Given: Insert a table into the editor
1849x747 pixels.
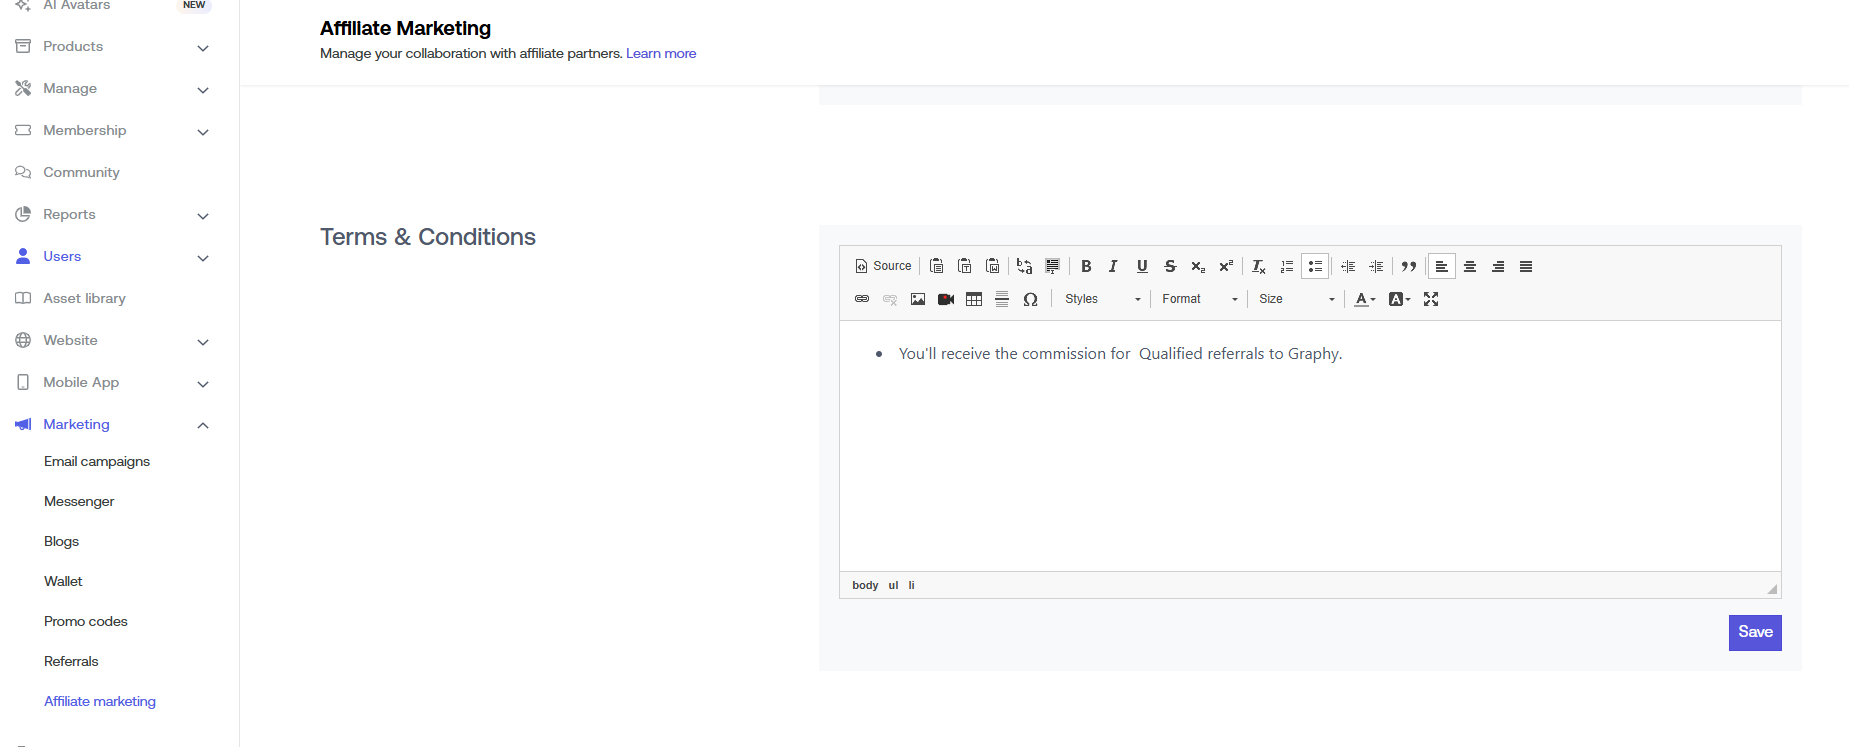Looking at the screenshot, I should pos(974,299).
